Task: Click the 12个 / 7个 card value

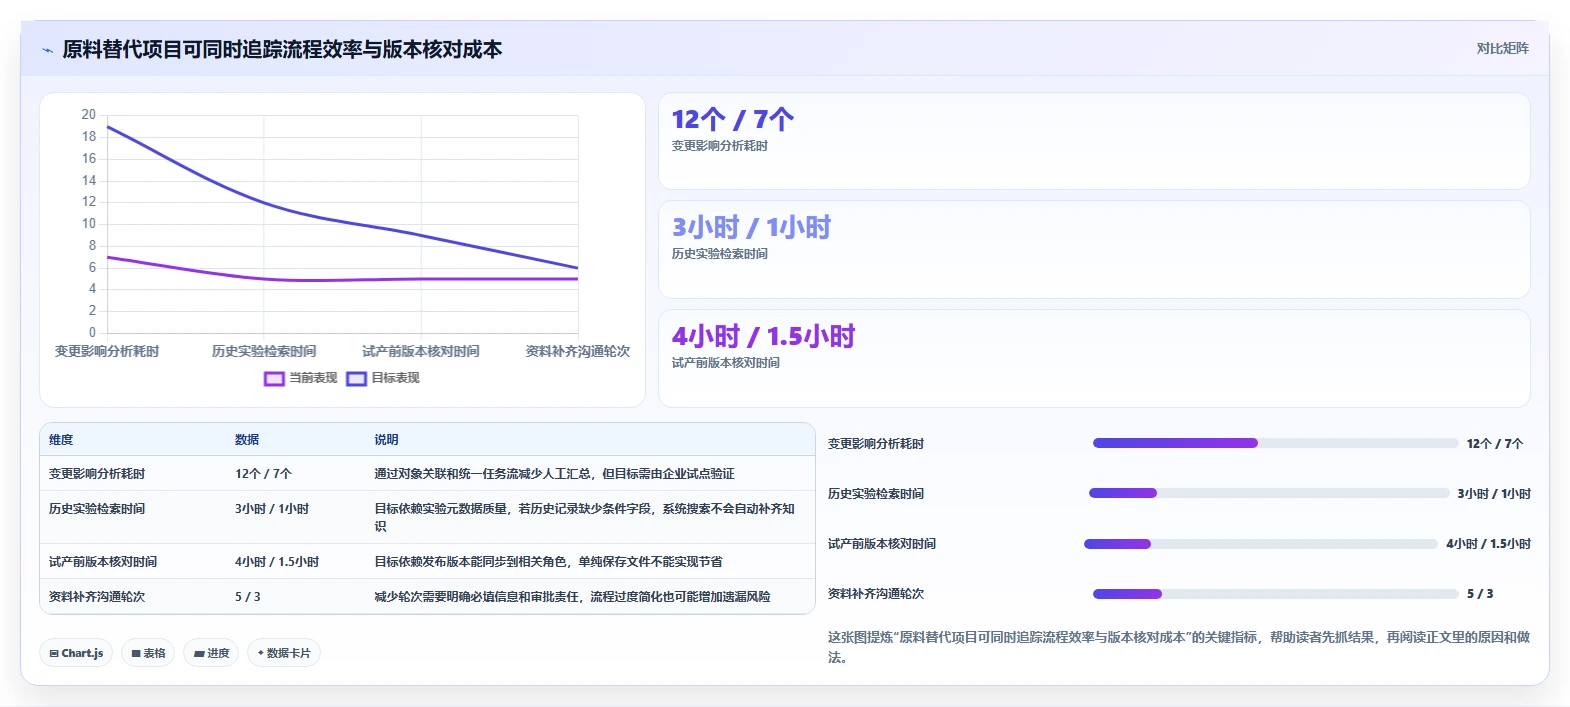Action: pyautogui.click(x=732, y=120)
